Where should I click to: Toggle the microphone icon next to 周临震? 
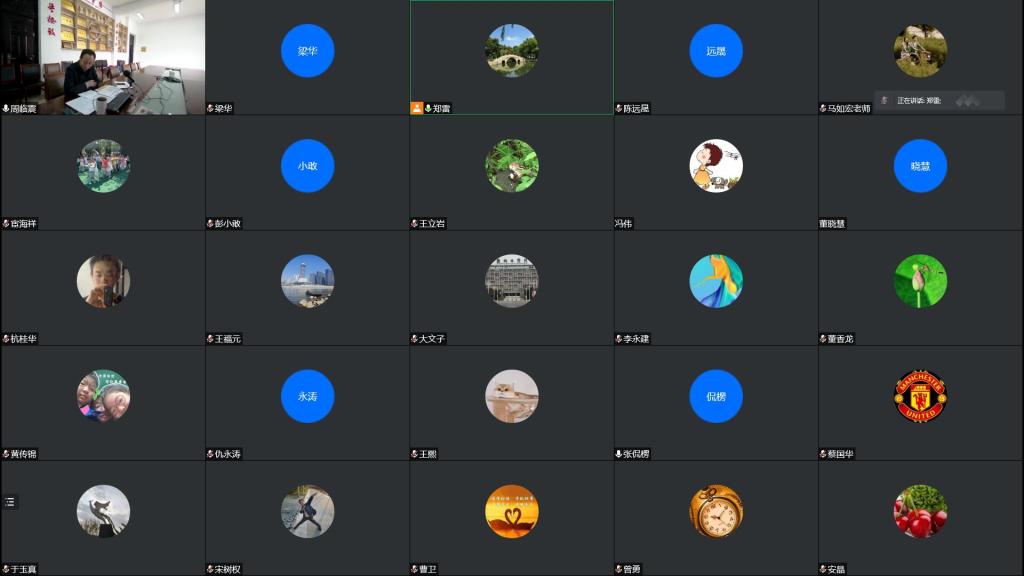tap(6, 108)
